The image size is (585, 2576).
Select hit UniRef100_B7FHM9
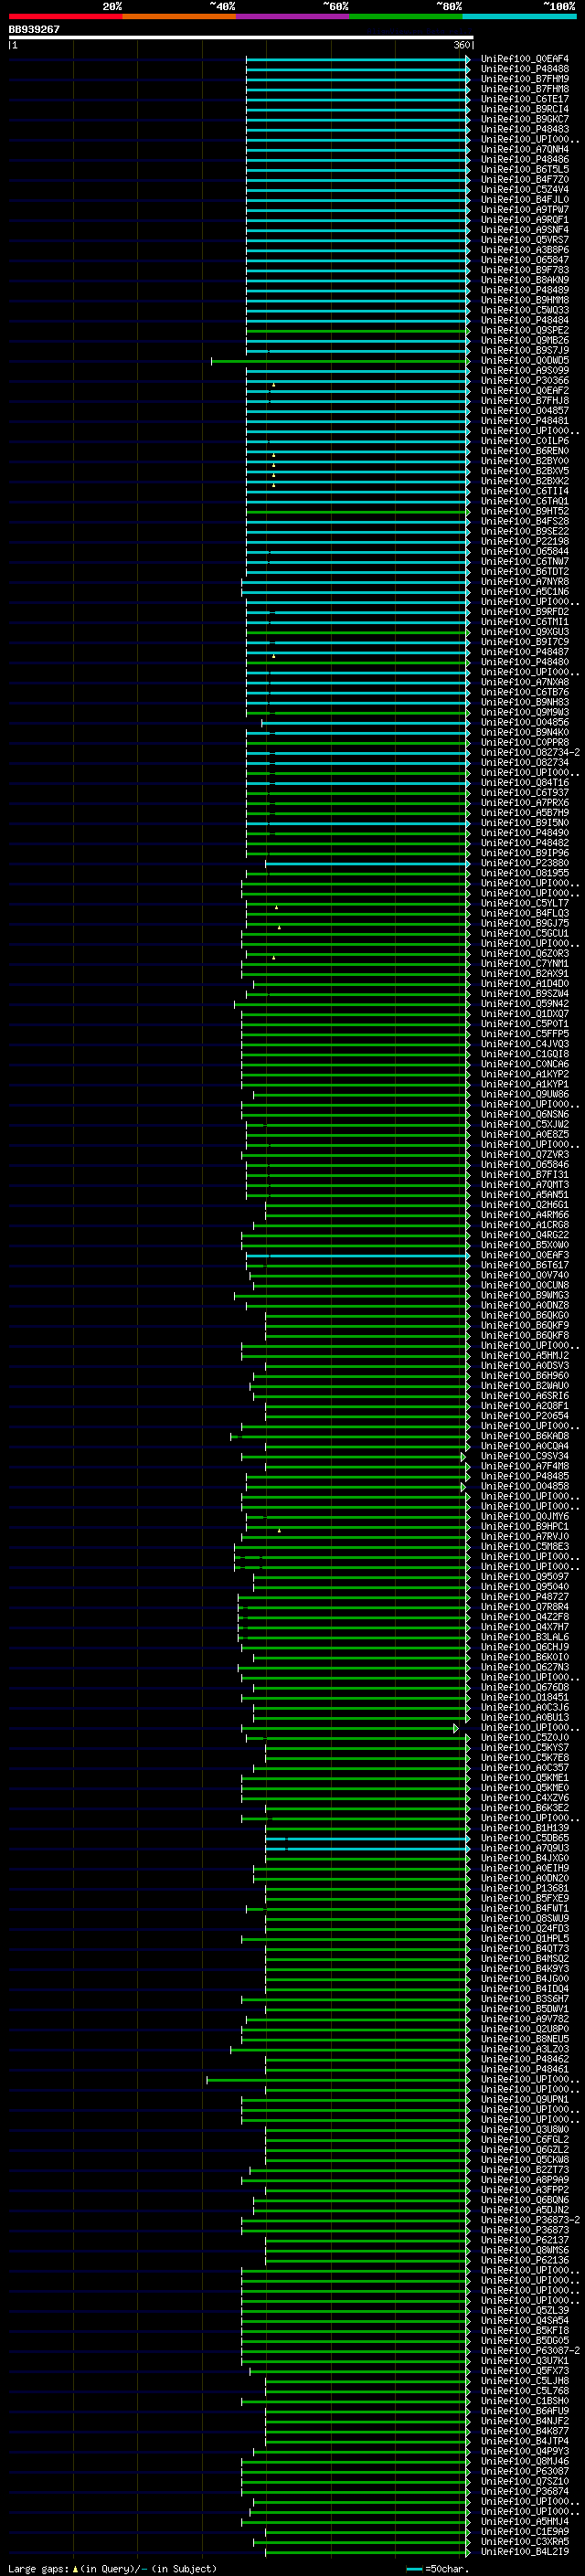pos(525,79)
